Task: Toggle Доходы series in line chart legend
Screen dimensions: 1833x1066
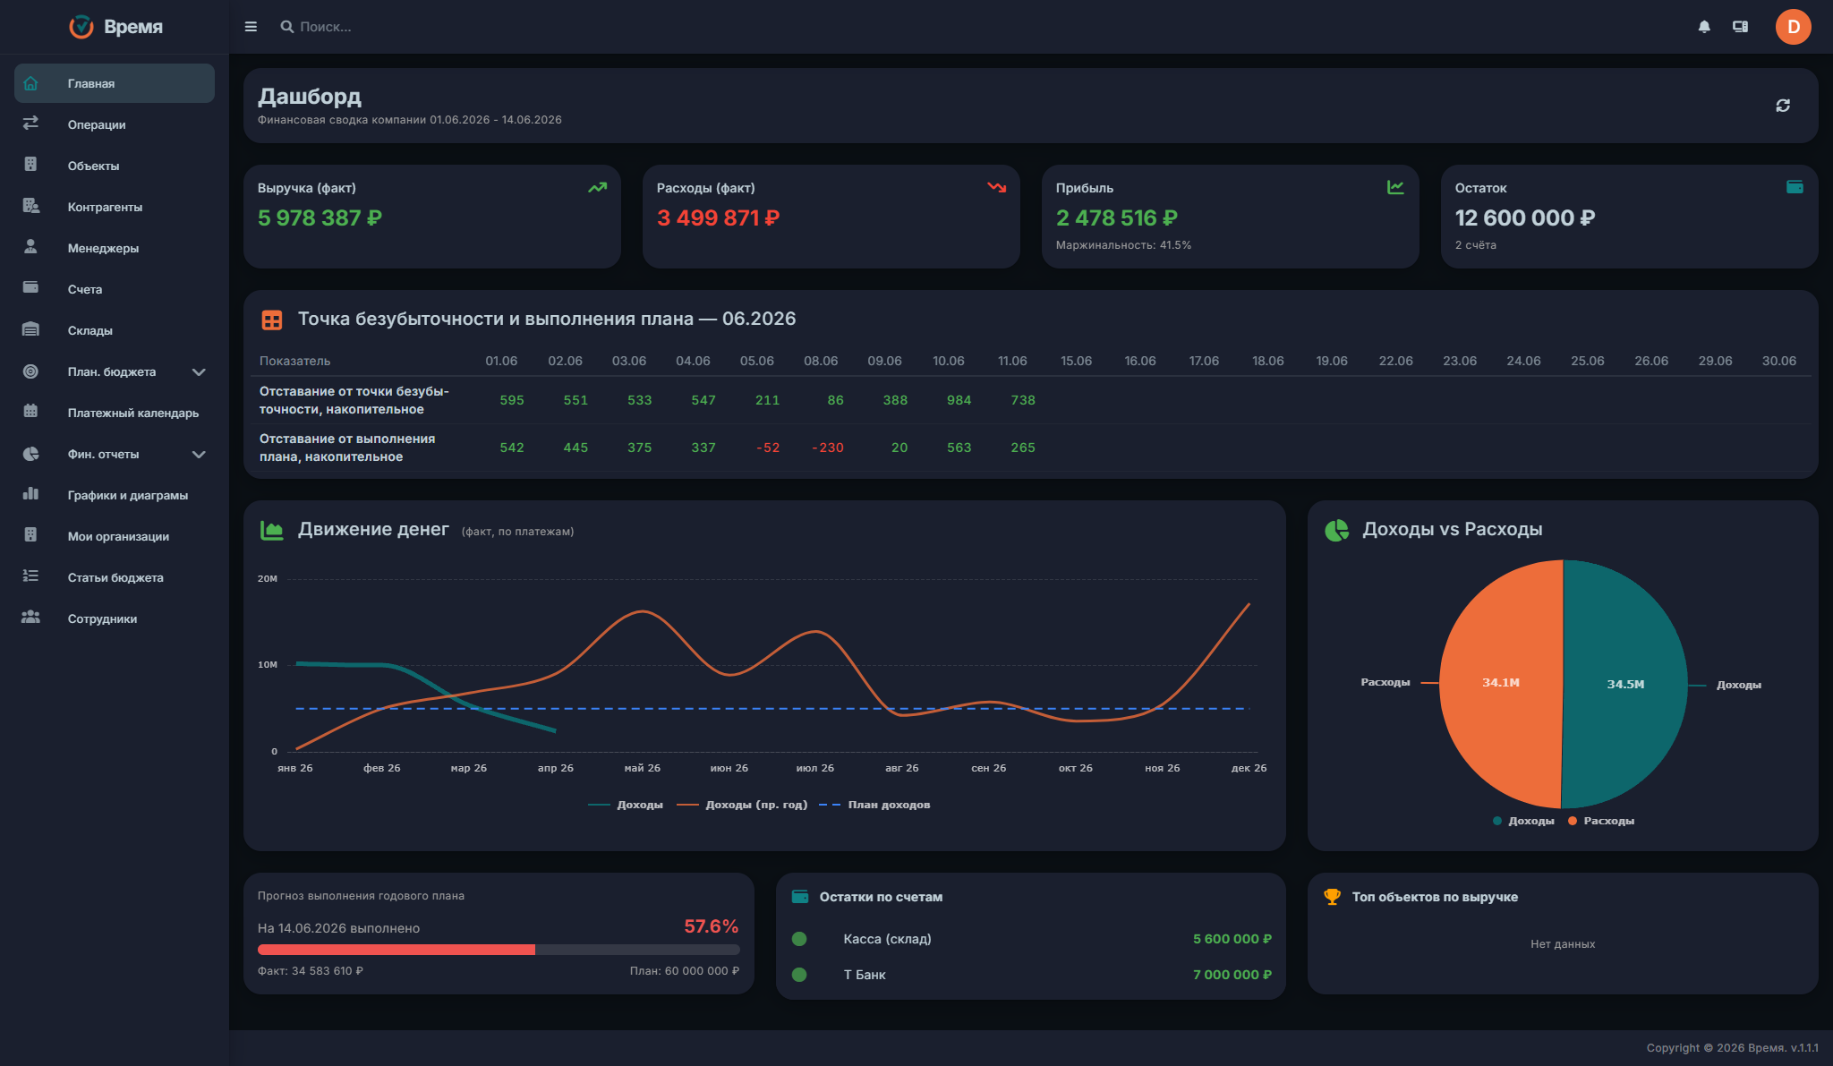Action: (626, 805)
